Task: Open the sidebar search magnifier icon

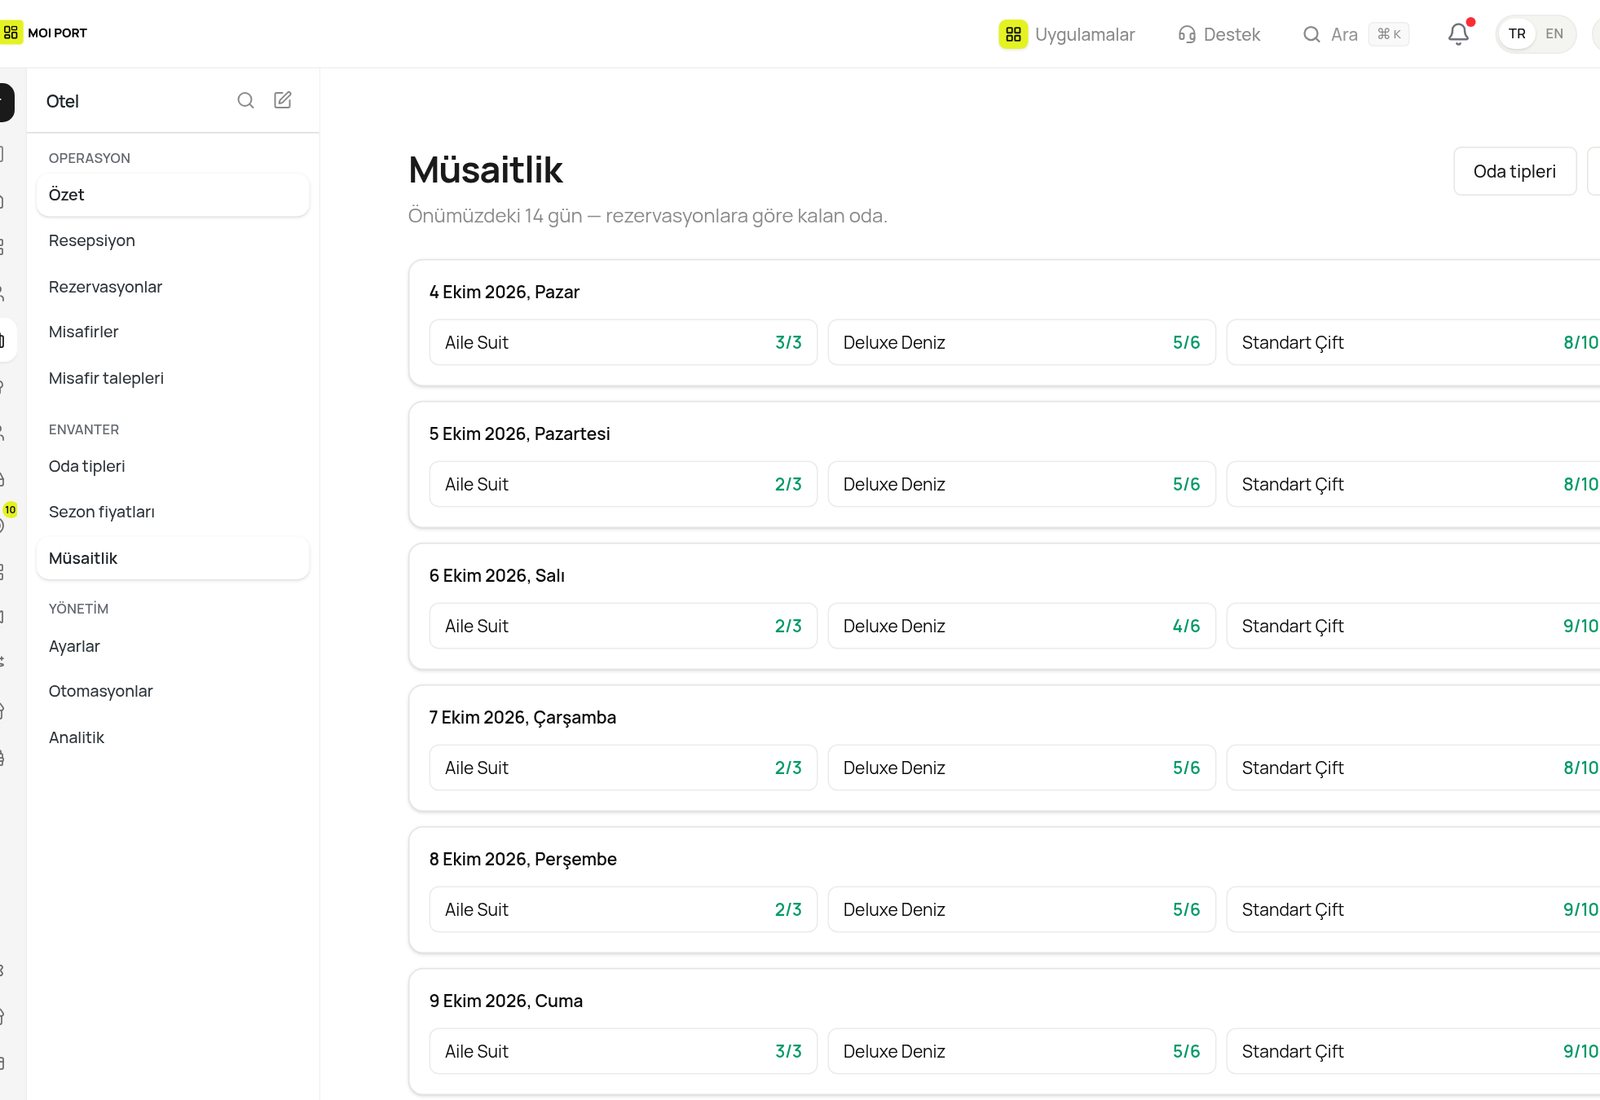Action: (245, 100)
